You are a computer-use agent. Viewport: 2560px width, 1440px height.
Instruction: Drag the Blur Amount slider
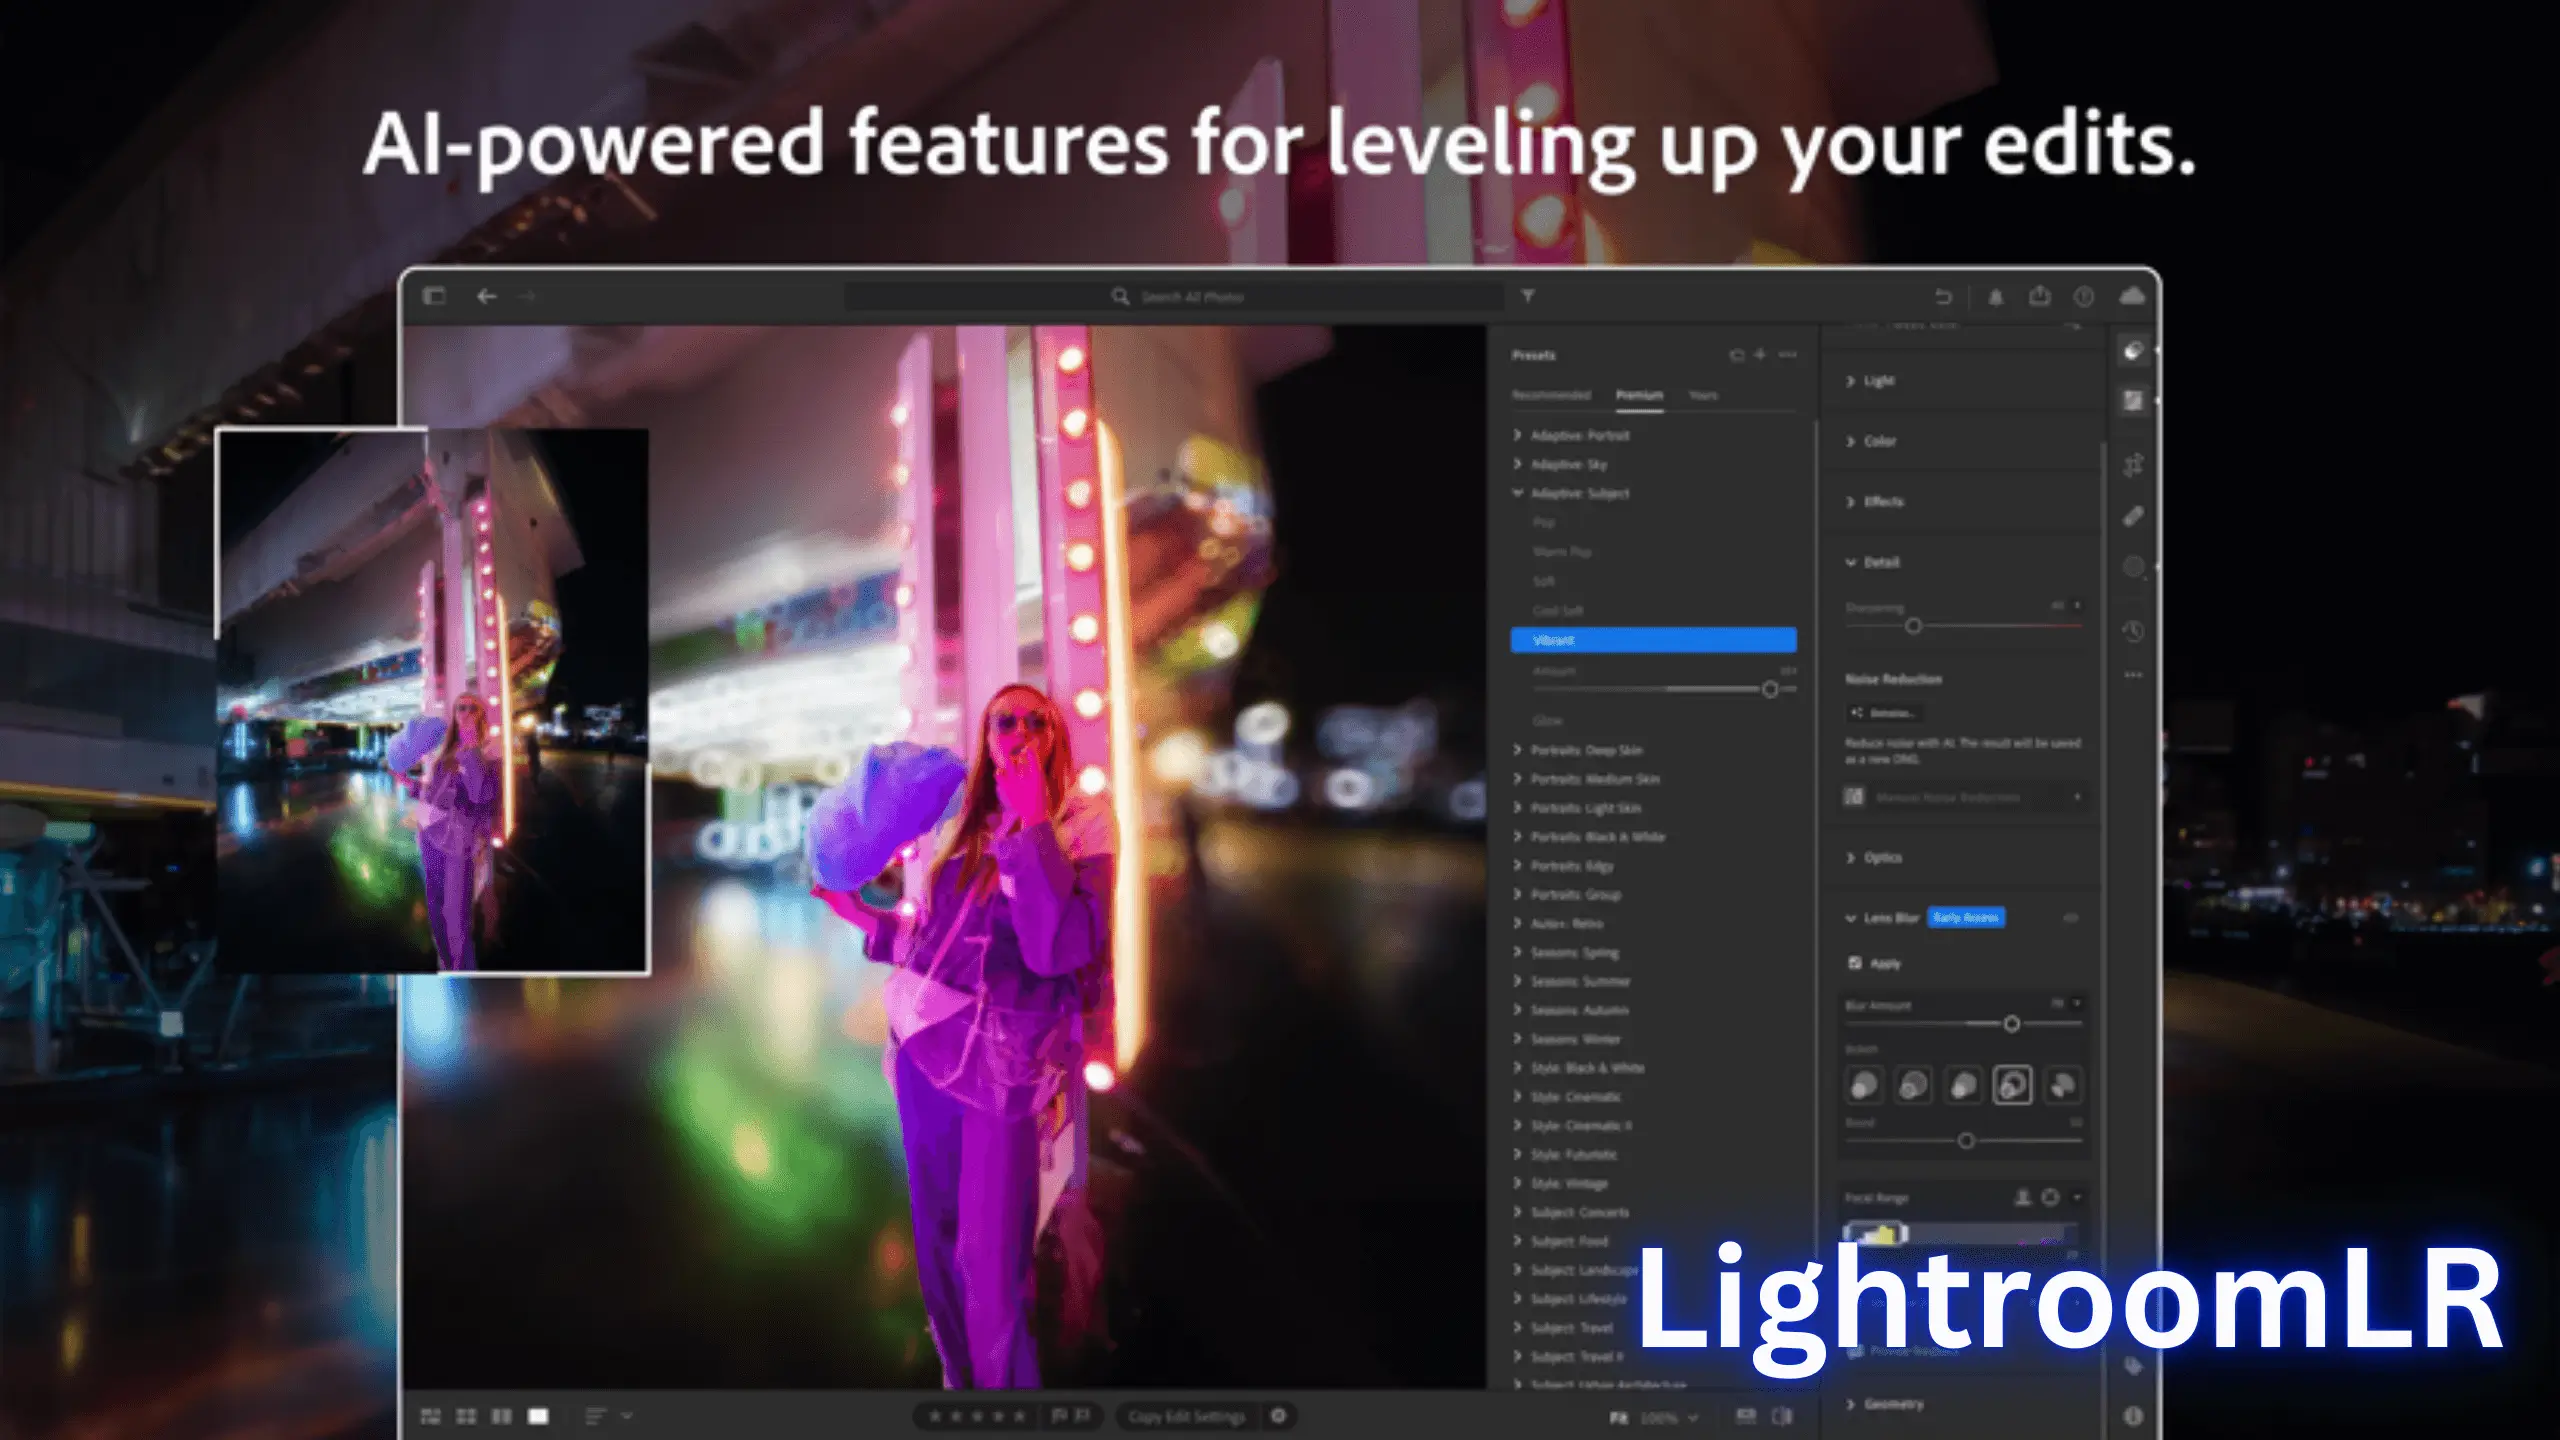click(2010, 1023)
